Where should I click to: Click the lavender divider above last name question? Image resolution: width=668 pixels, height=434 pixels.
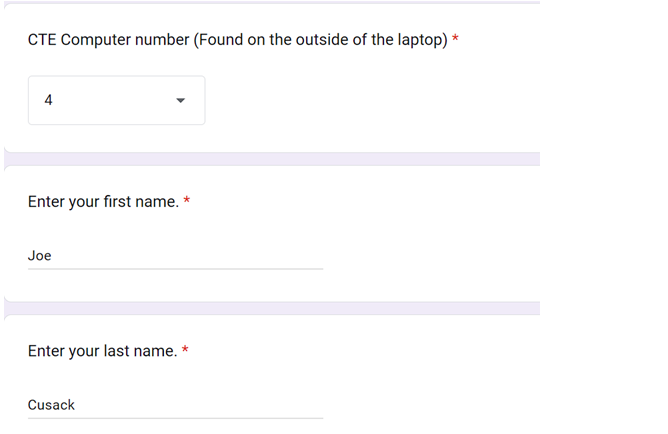pyautogui.click(x=272, y=308)
